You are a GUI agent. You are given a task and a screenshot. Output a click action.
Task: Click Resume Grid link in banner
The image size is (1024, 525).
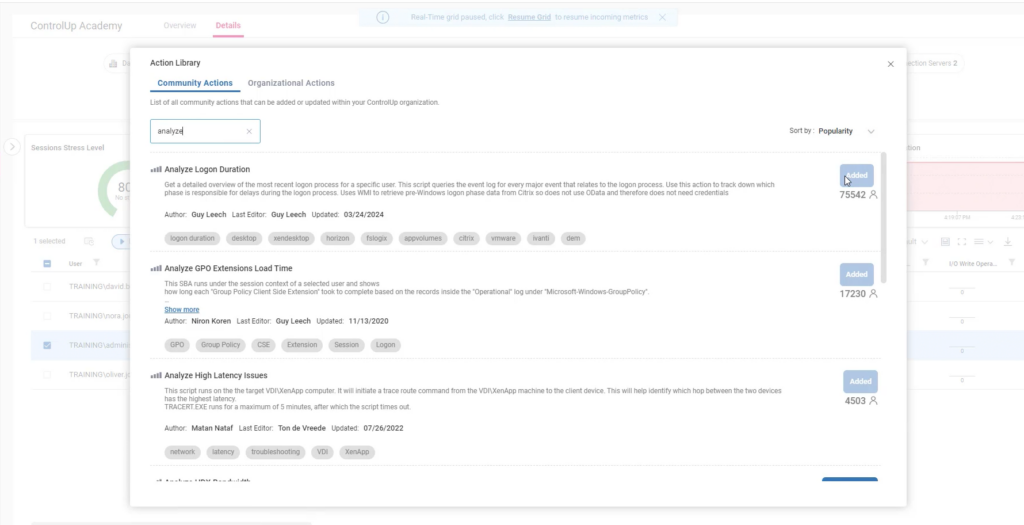click(529, 17)
